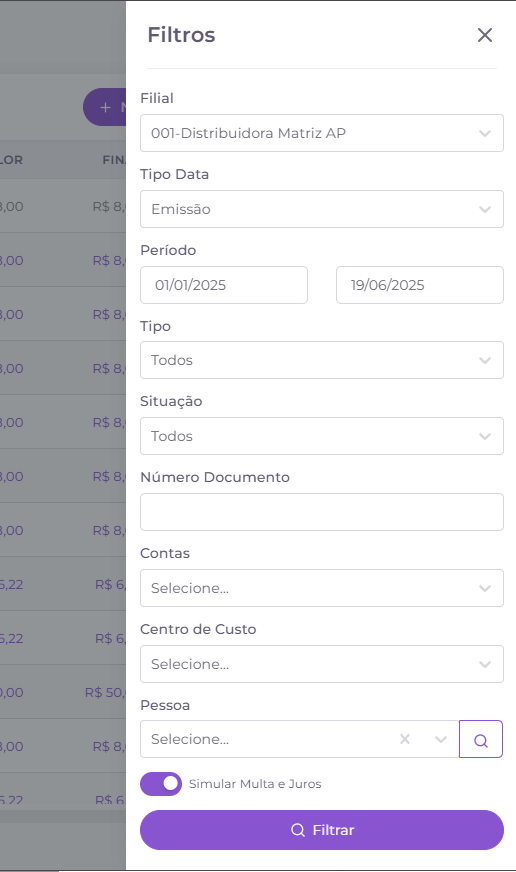516x872 pixels.
Task: Click the Simular Multa e Juros label
Action: 255,784
